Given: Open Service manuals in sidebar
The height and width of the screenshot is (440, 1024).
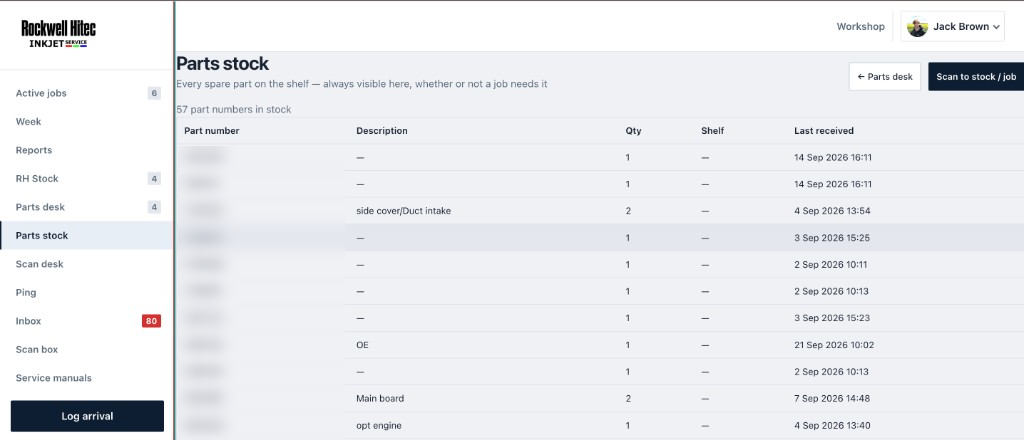Looking at the screenshot, I should (x=86, y=378).
